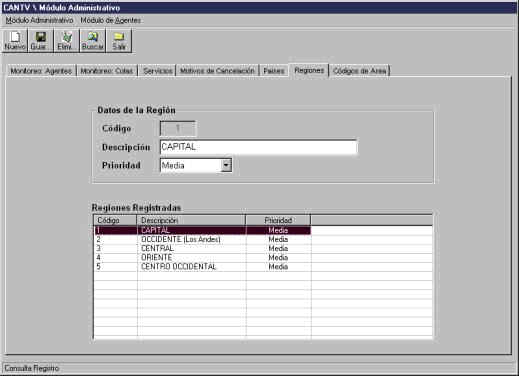Click the Prioridad column header
519x376 pixels.
[x=278, y=220]
